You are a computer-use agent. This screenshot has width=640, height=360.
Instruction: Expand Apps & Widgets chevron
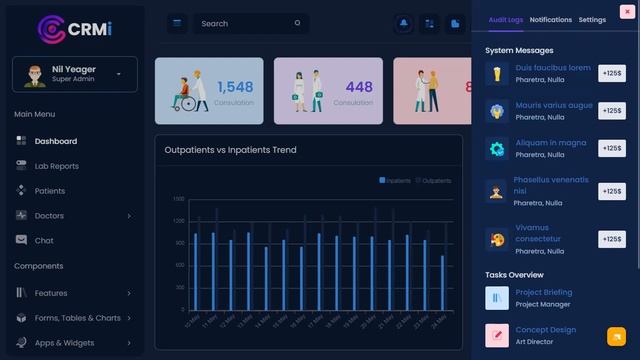129,343
